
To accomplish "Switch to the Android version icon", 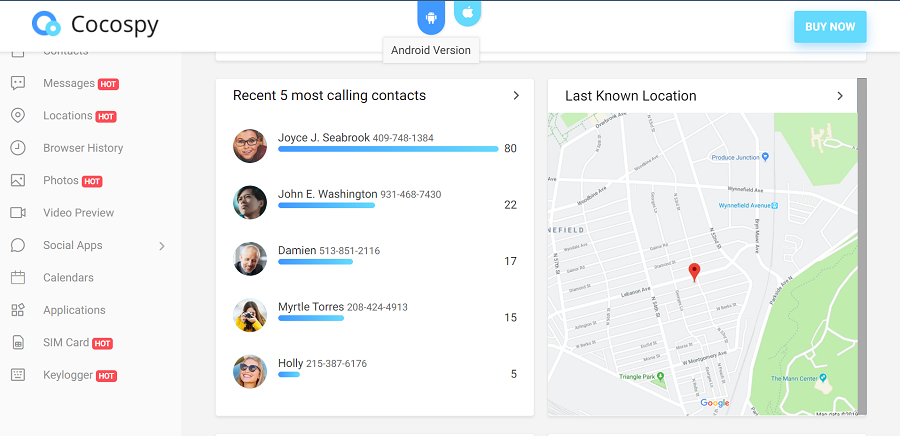I will [431, 17].
